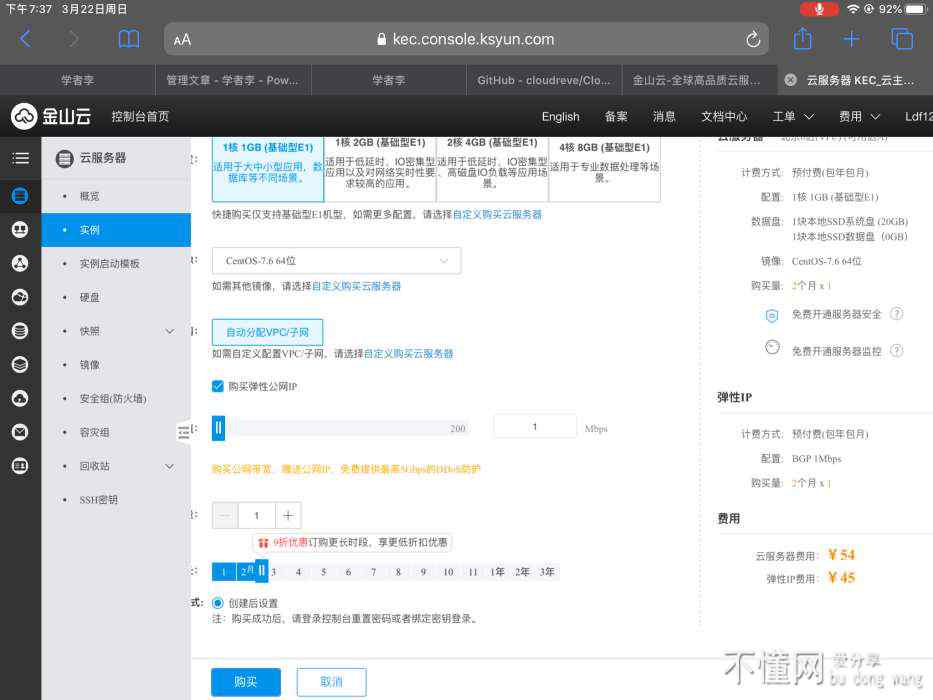Click the bandwidth slider handle
Image resolution: width=933 pixels, height=700 pixels.
(x=219, y=428)
